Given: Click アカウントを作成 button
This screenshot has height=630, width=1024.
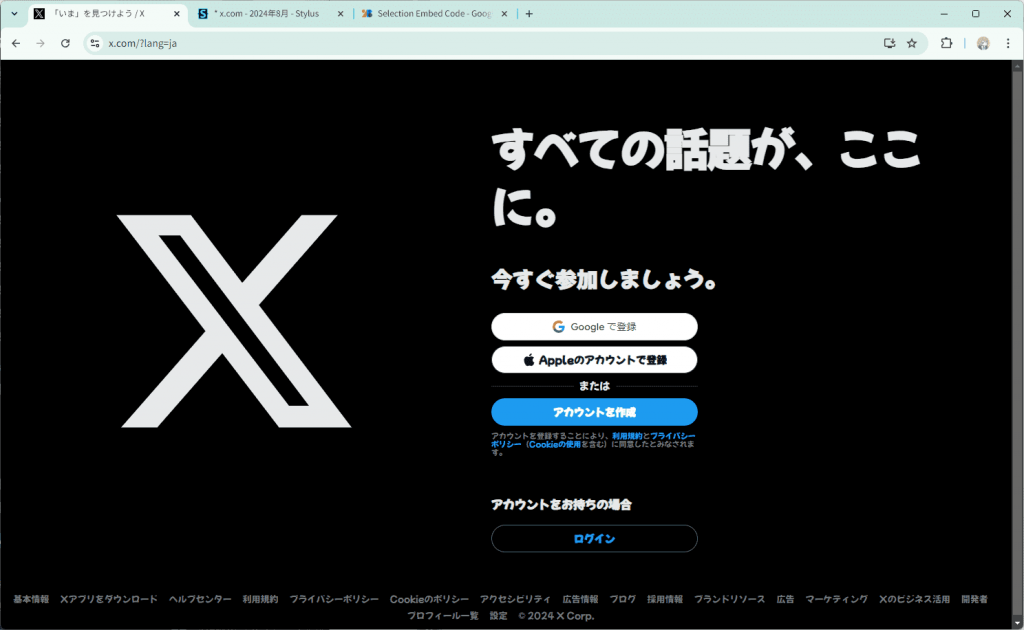Looking at the screenshot, I should (x=594, y=412).
